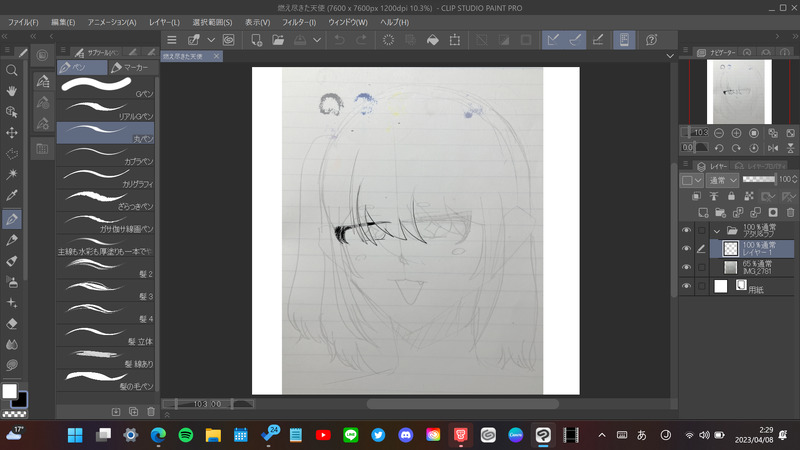Switch to ペン sub tool tab
Image resolution: width=800 pixels, height=450 pixels.
[82, 67]
